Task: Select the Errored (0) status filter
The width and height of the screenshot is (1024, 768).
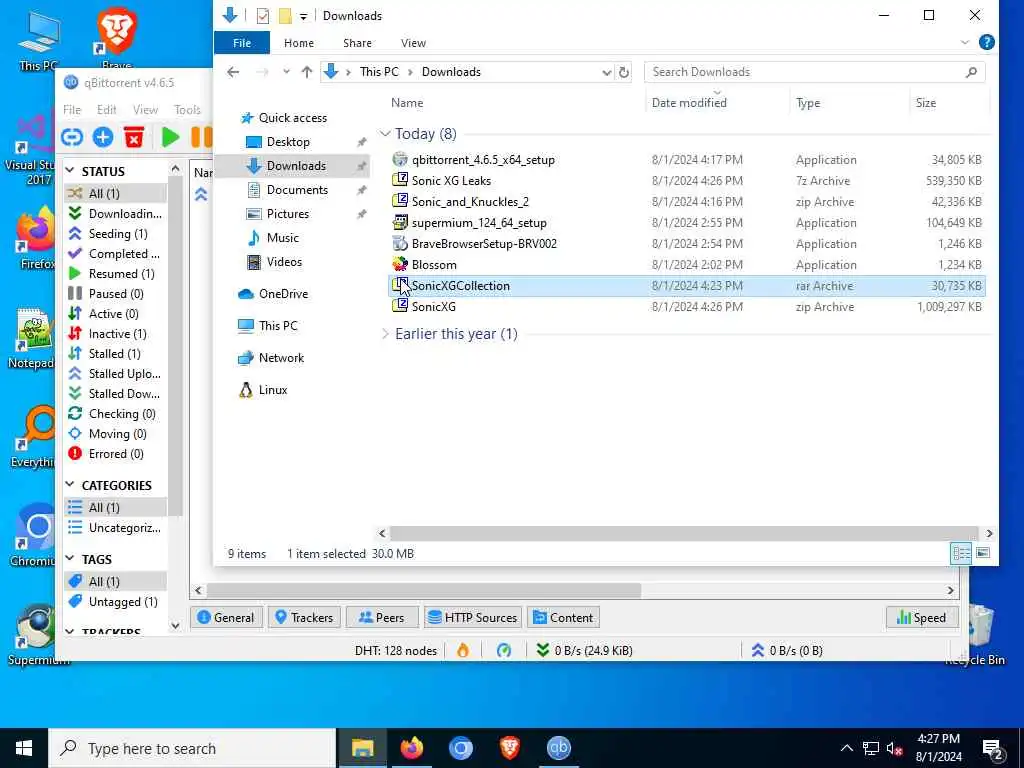Action: click(116, 454)
